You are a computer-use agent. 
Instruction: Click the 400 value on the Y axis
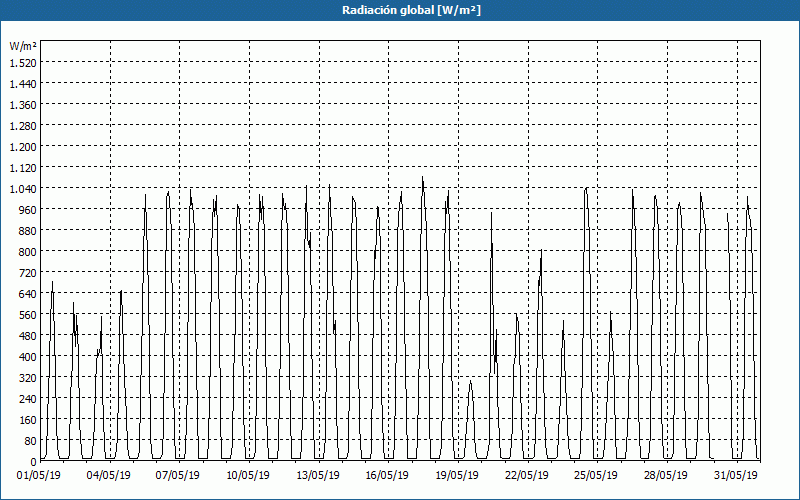pos(28,357)
